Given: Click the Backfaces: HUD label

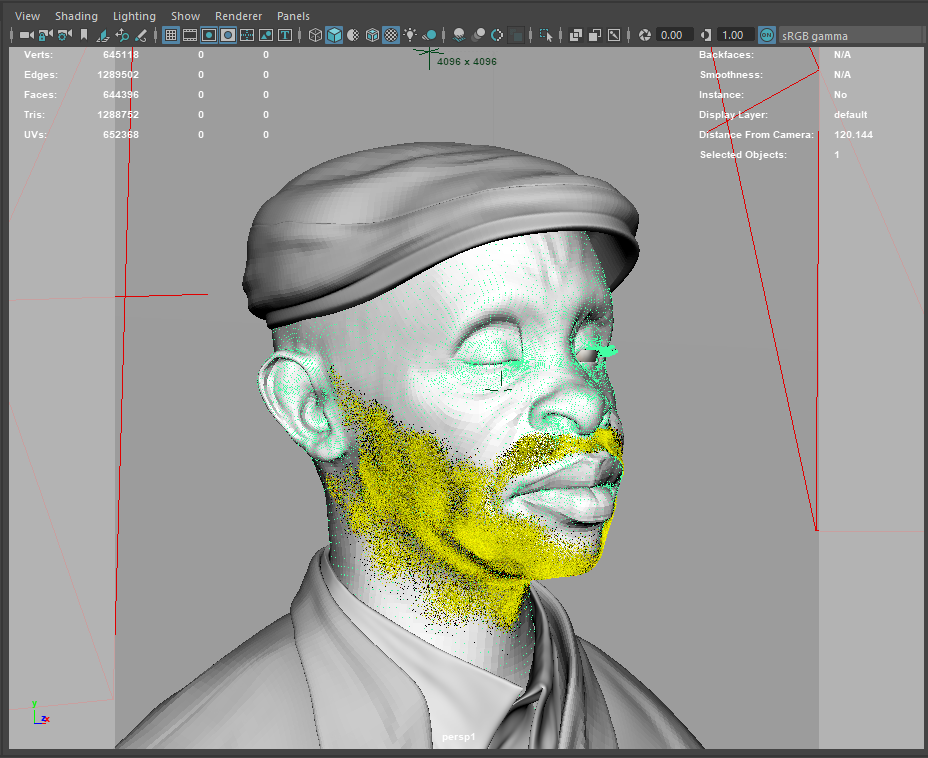Looking at the screenshot, I should click(726, 54).
